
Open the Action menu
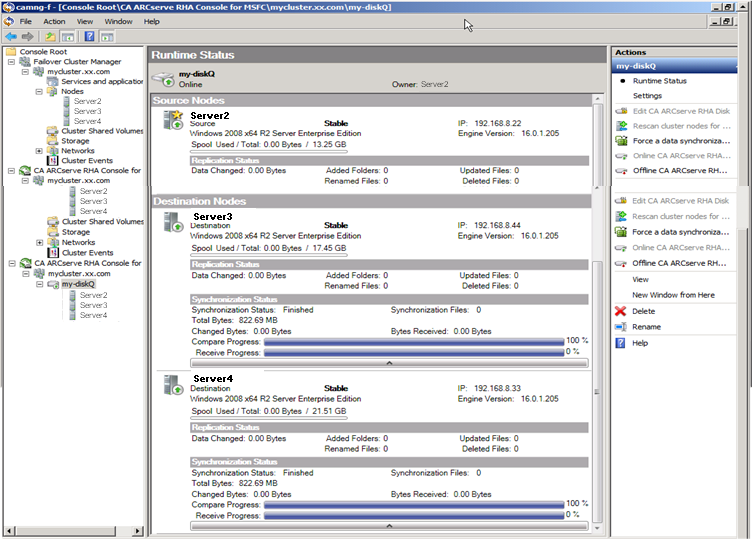54,21
